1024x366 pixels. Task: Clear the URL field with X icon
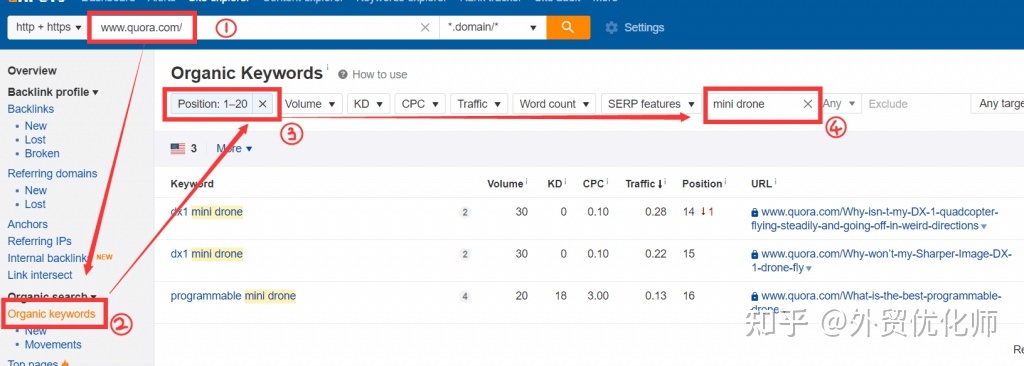425,27
